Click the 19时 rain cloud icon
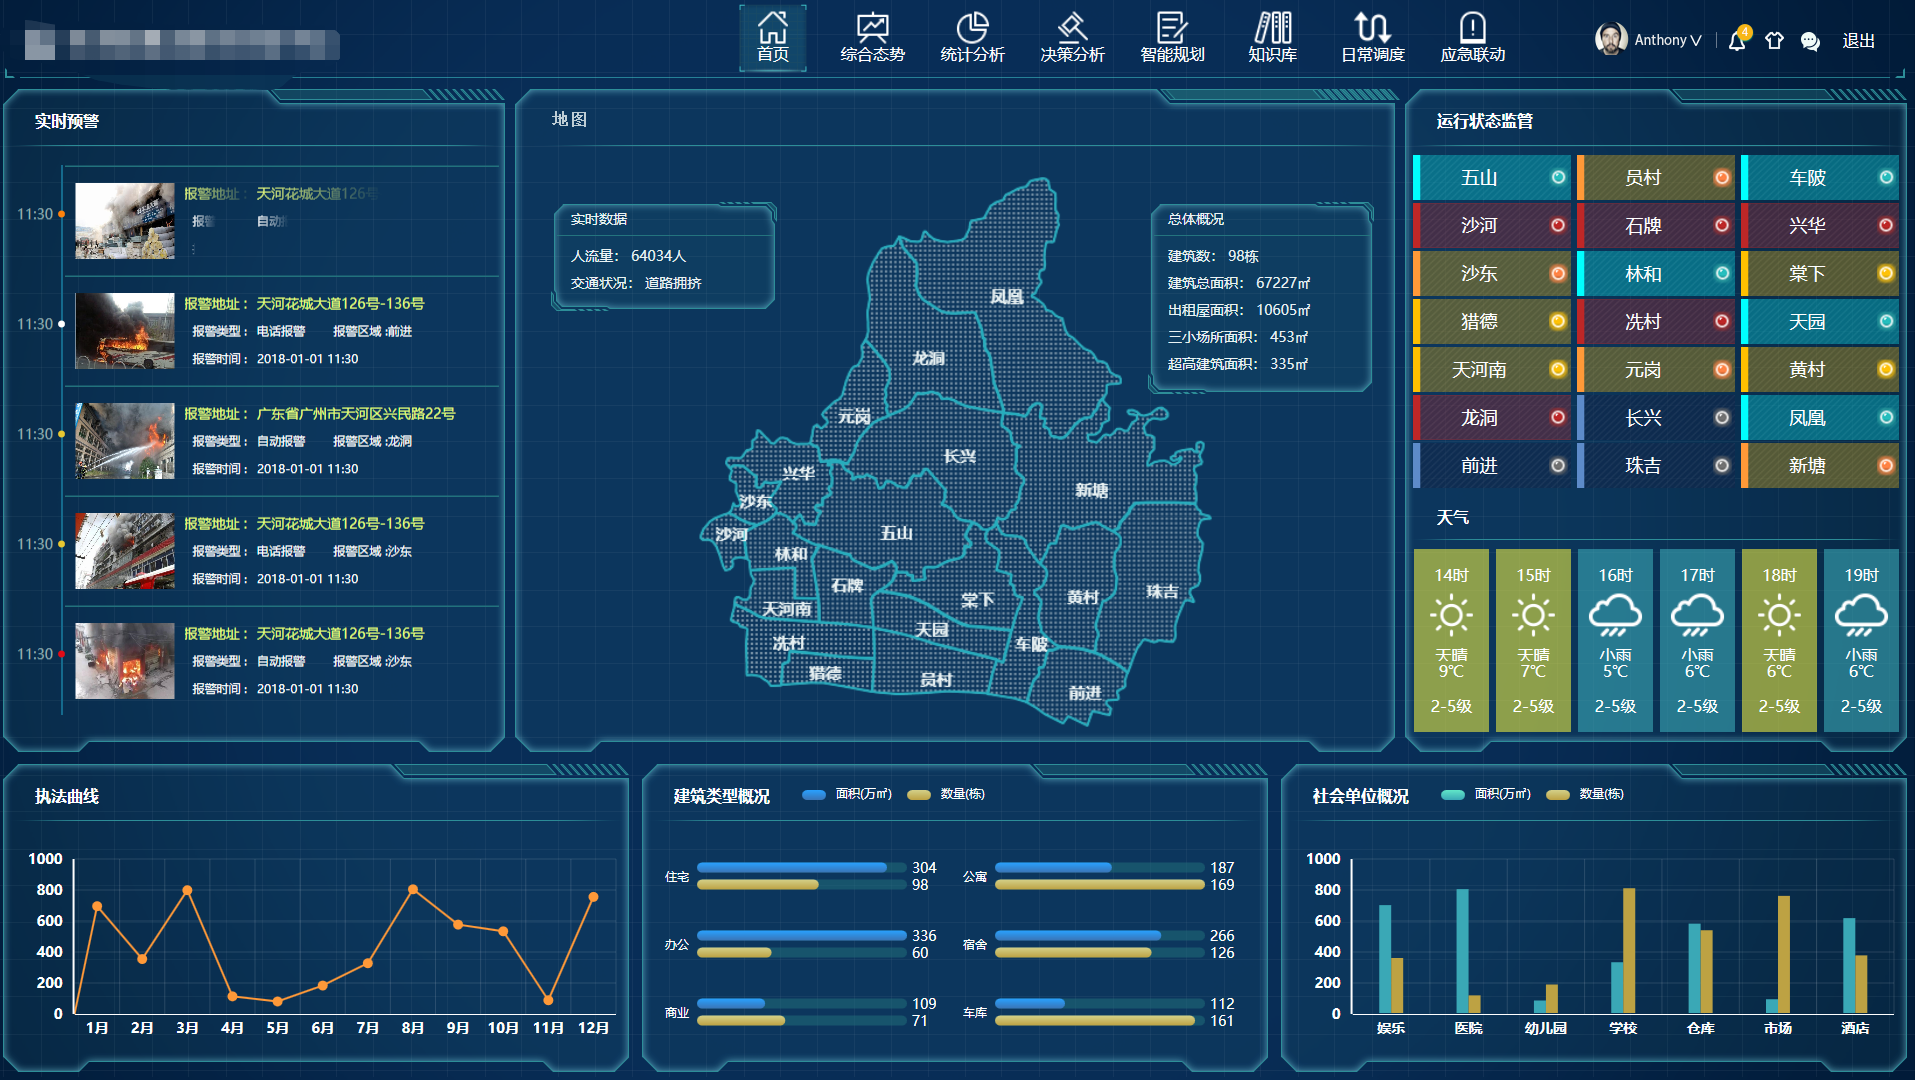This screenshot has height=1080, width=1915. [x=1861, y=615]
